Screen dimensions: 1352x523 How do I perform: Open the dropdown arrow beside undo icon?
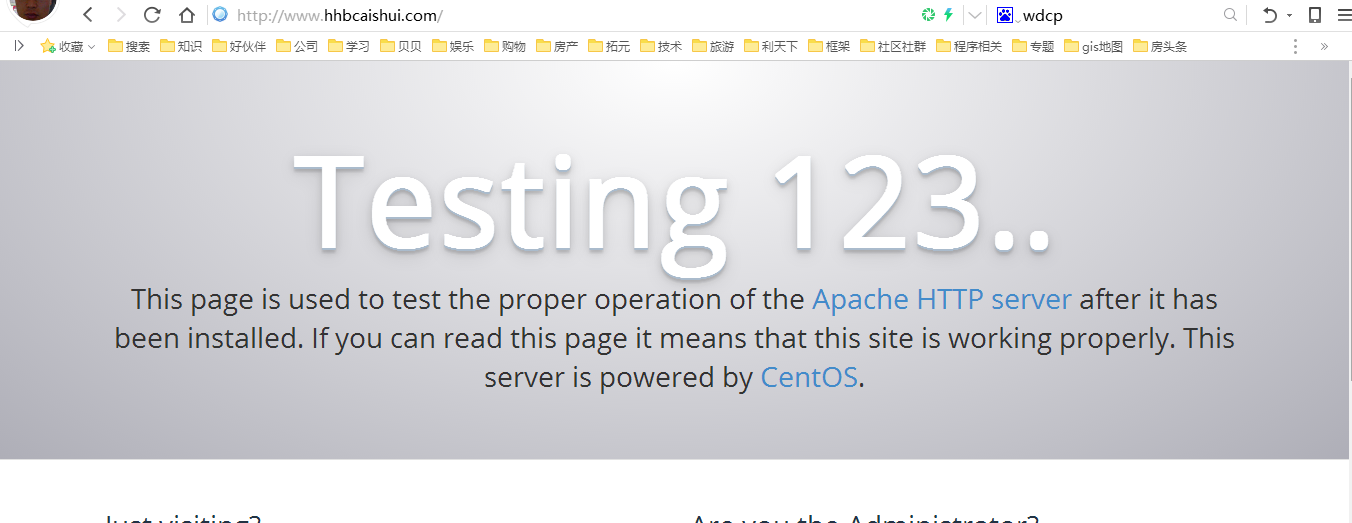coord(1289,16)
